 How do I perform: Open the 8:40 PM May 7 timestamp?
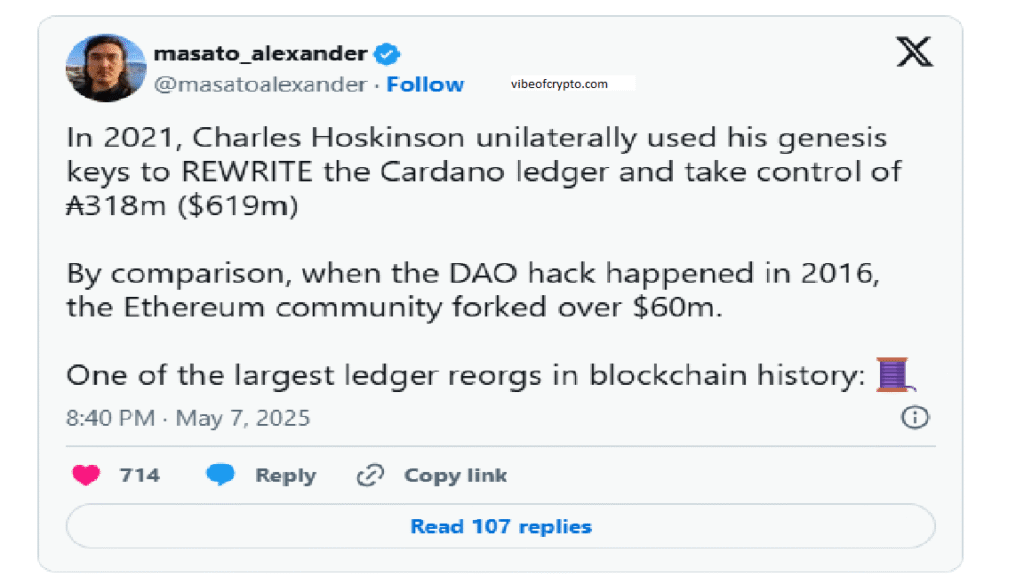(188, 417)
